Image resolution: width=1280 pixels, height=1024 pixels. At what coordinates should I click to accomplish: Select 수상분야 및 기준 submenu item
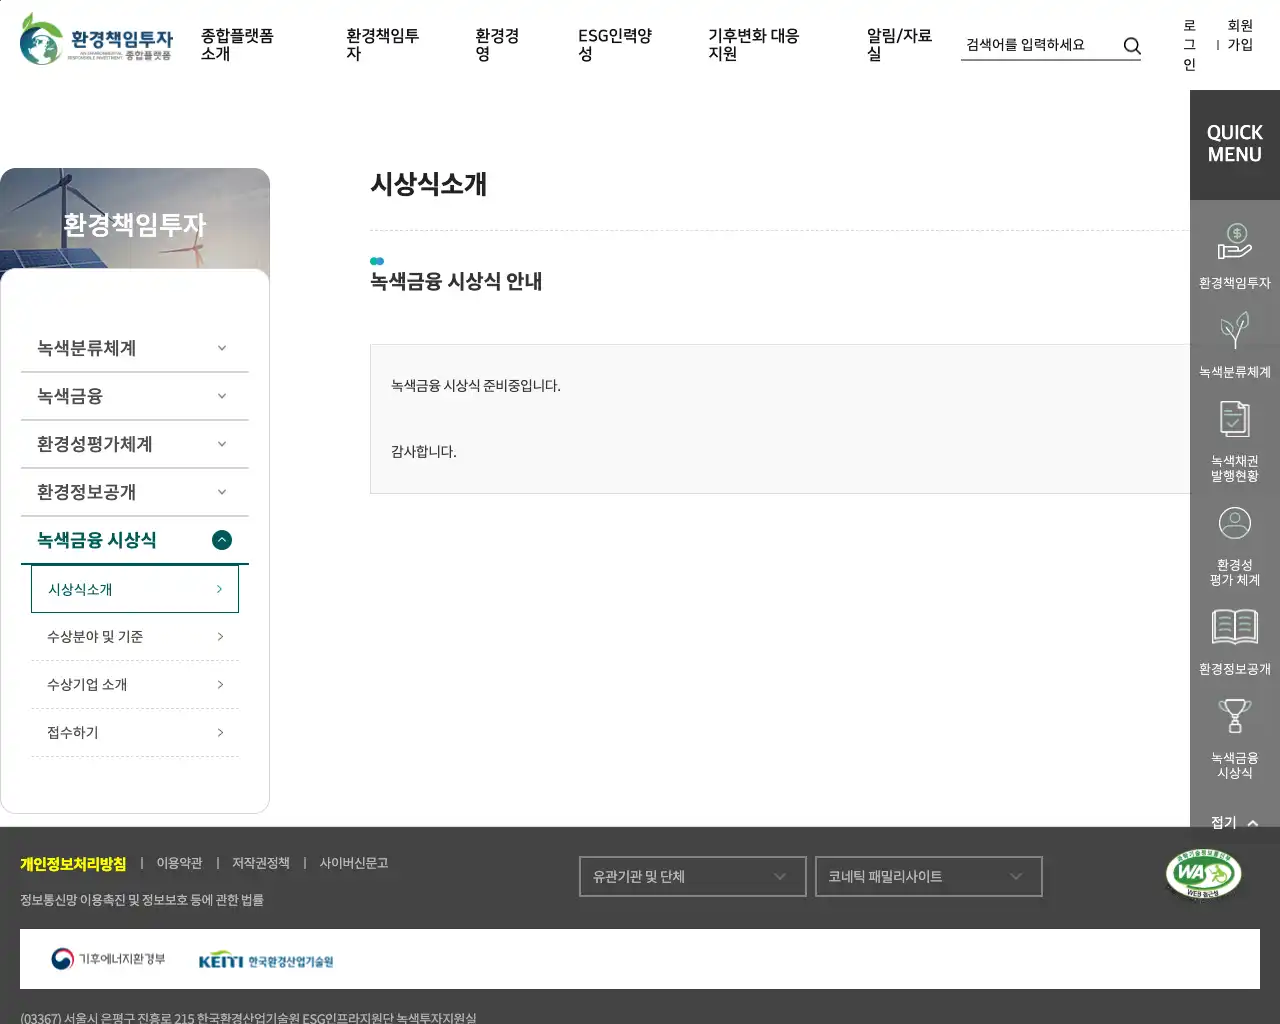135,637
